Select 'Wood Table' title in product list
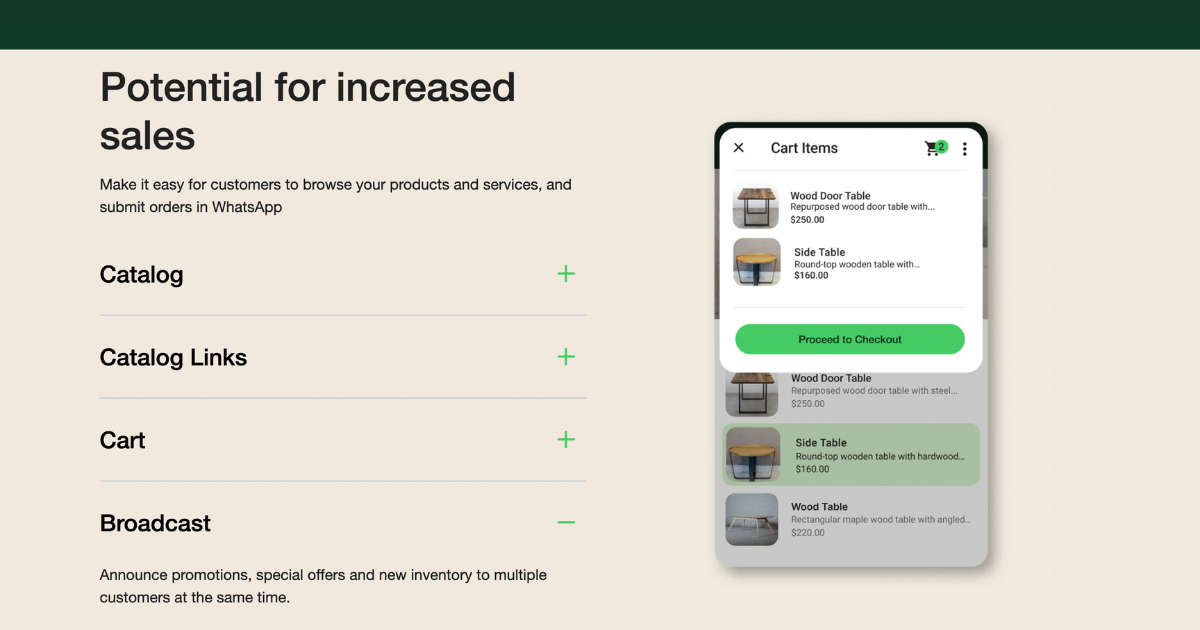 819,507
